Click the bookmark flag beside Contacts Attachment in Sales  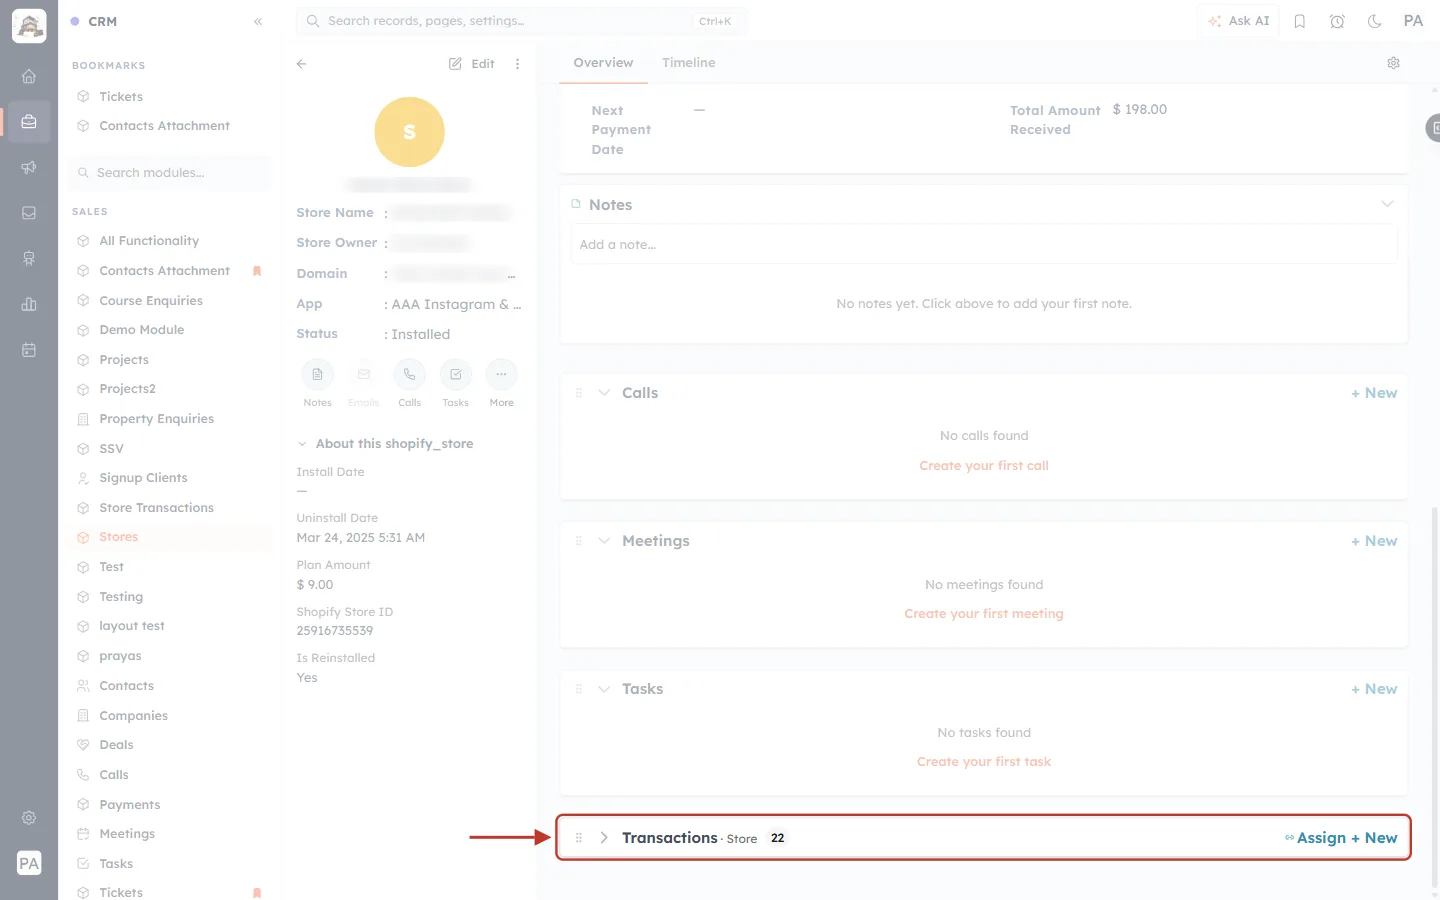[257, 271]
